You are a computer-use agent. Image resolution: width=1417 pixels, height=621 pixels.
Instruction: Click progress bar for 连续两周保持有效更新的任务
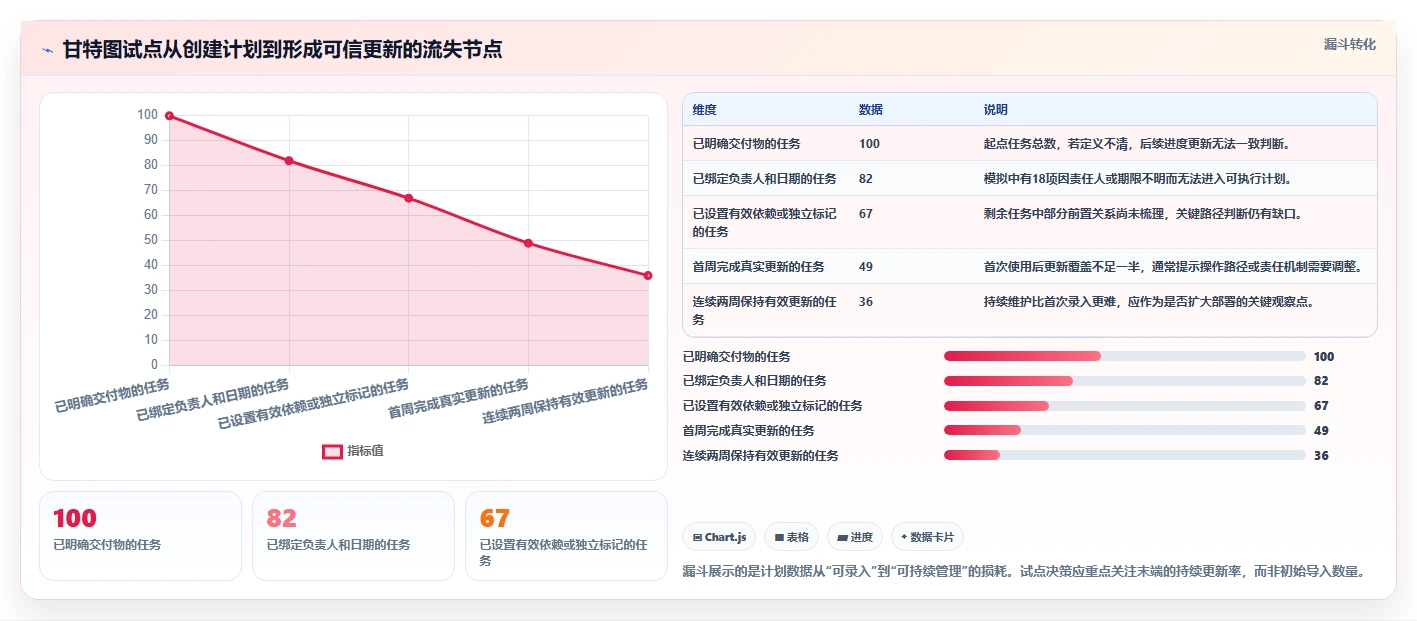click(x=1125, y=455)
